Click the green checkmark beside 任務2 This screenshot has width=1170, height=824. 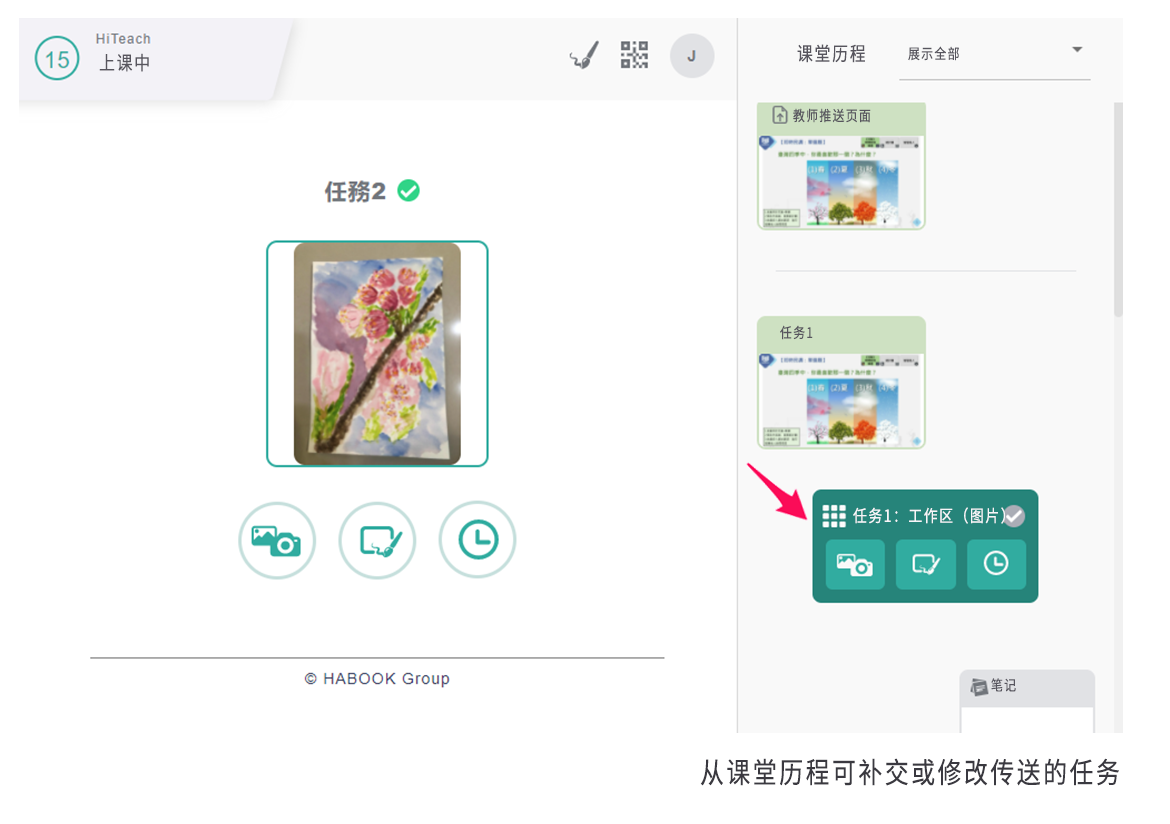coord(408,190)
